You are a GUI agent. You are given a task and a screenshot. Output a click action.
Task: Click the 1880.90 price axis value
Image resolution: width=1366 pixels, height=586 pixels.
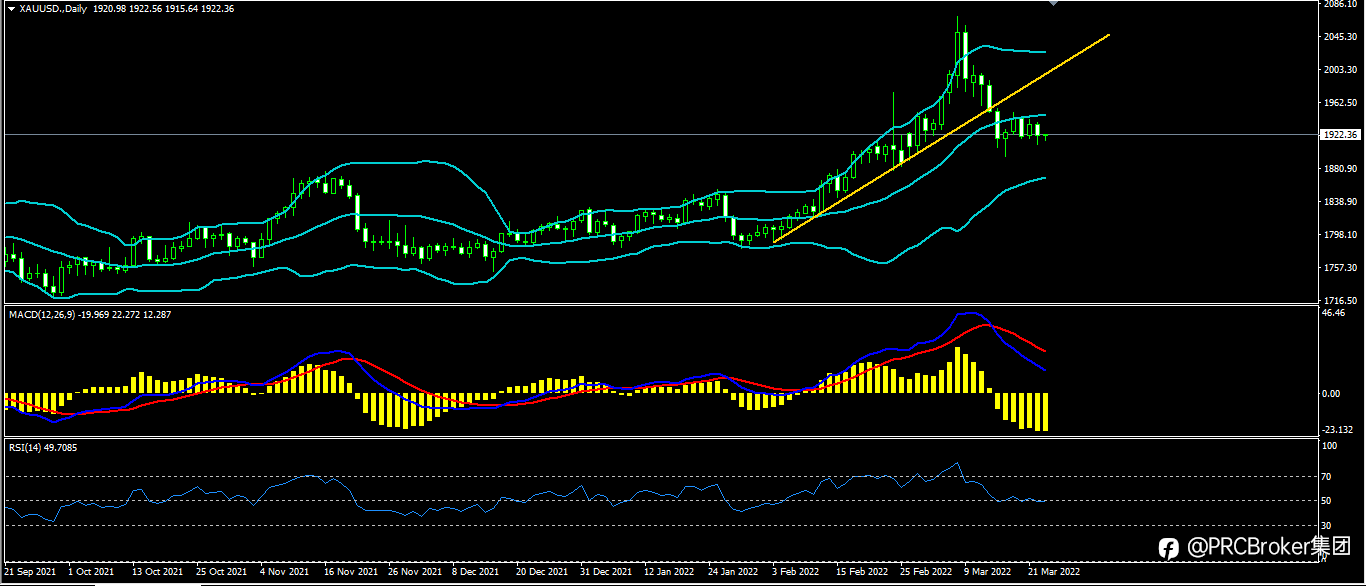pyautogui.click(x=1338, y=169)
